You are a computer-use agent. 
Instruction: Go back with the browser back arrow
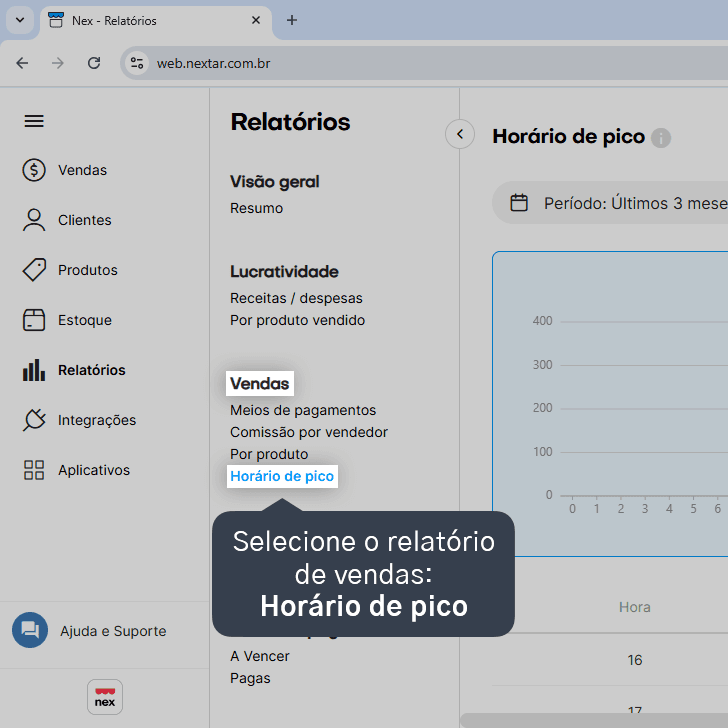pyautogui.click(x=22, y=63)
